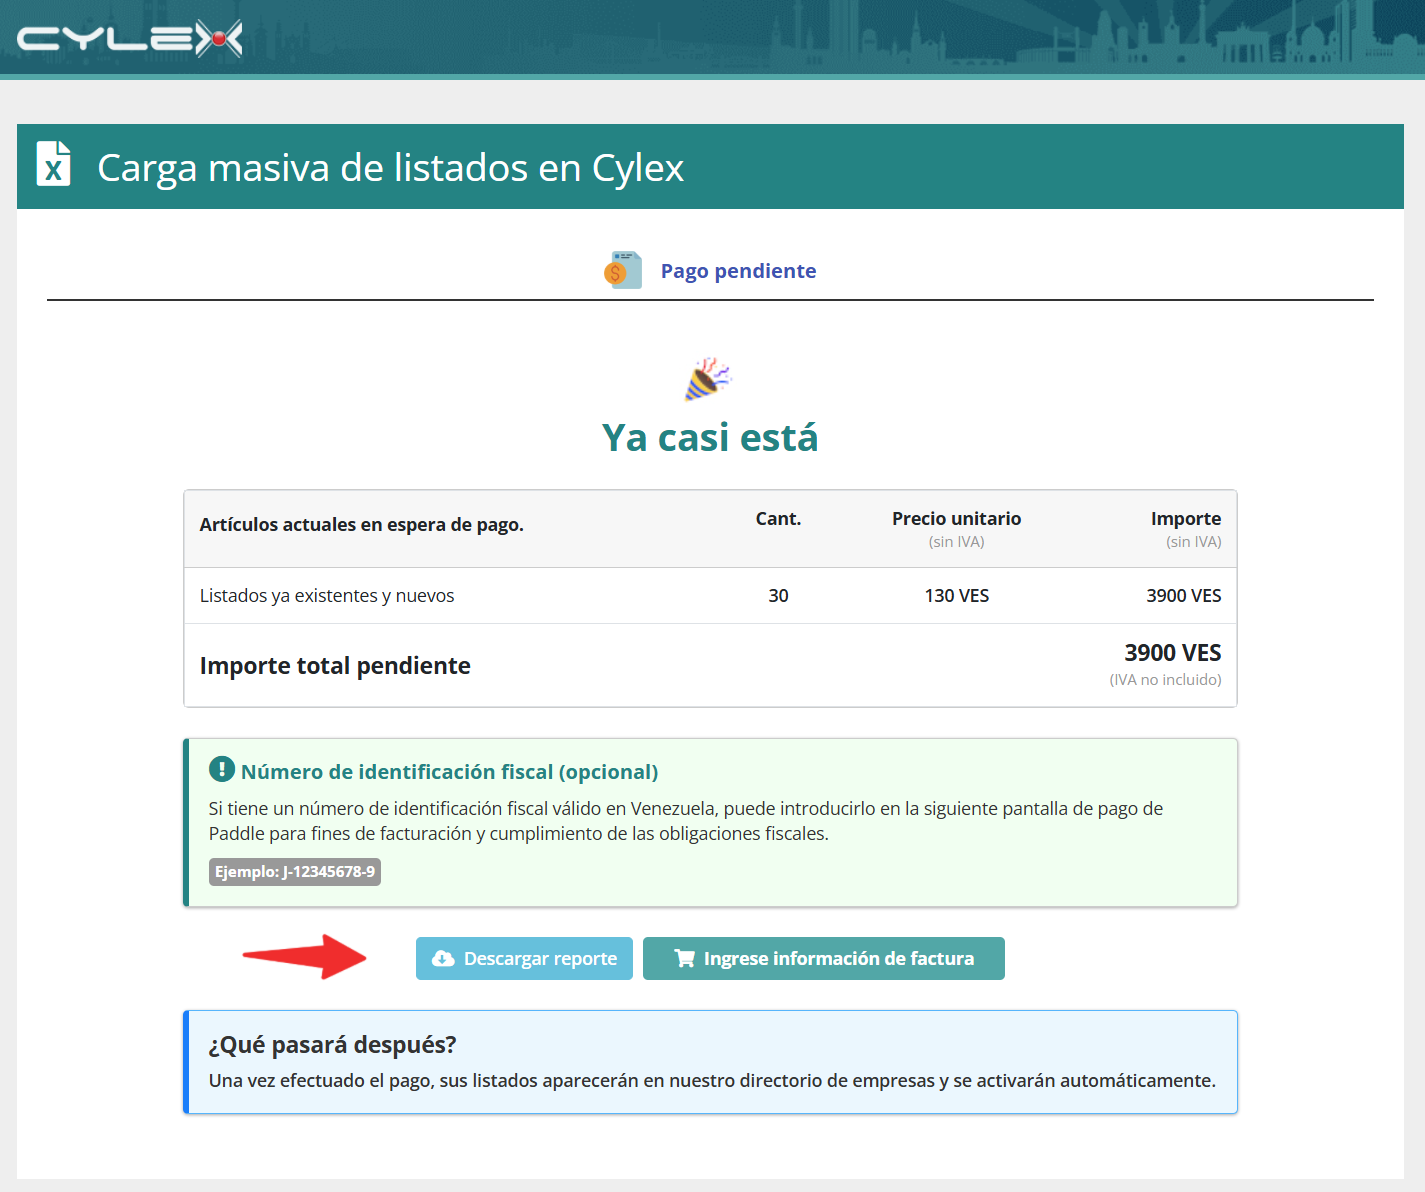Click the party popper celebration icon
Image resolution: width=1425 pixels, height=1192 pixels.
pos(708,379)
